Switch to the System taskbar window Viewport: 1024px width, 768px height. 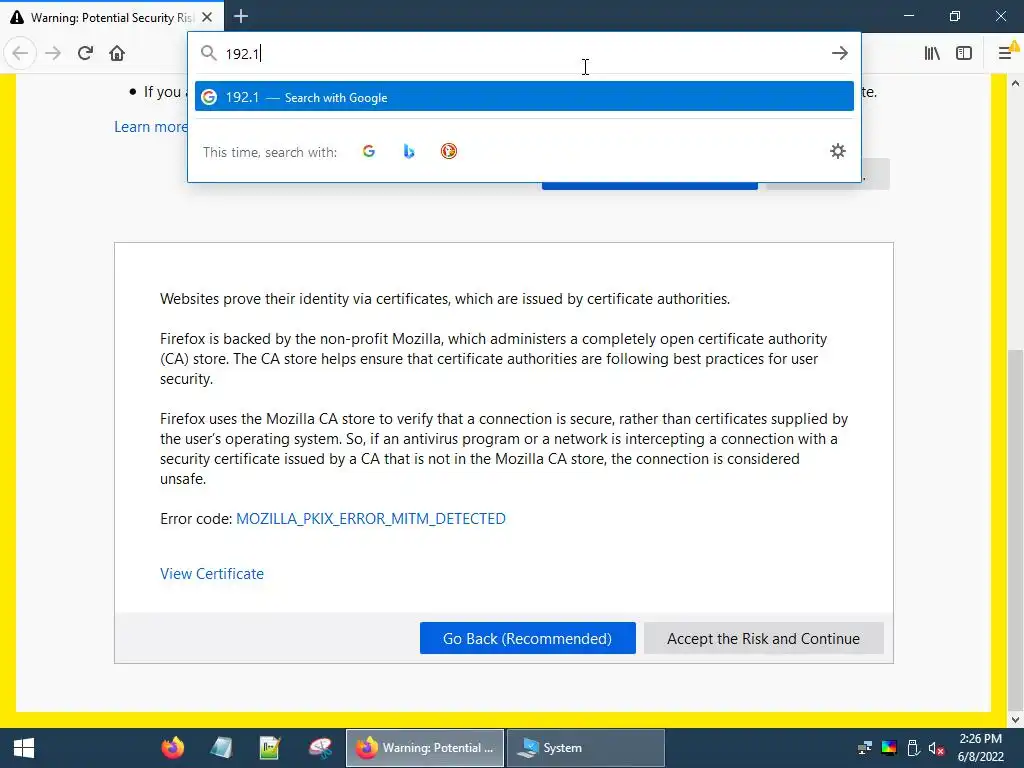pos(586,748)
